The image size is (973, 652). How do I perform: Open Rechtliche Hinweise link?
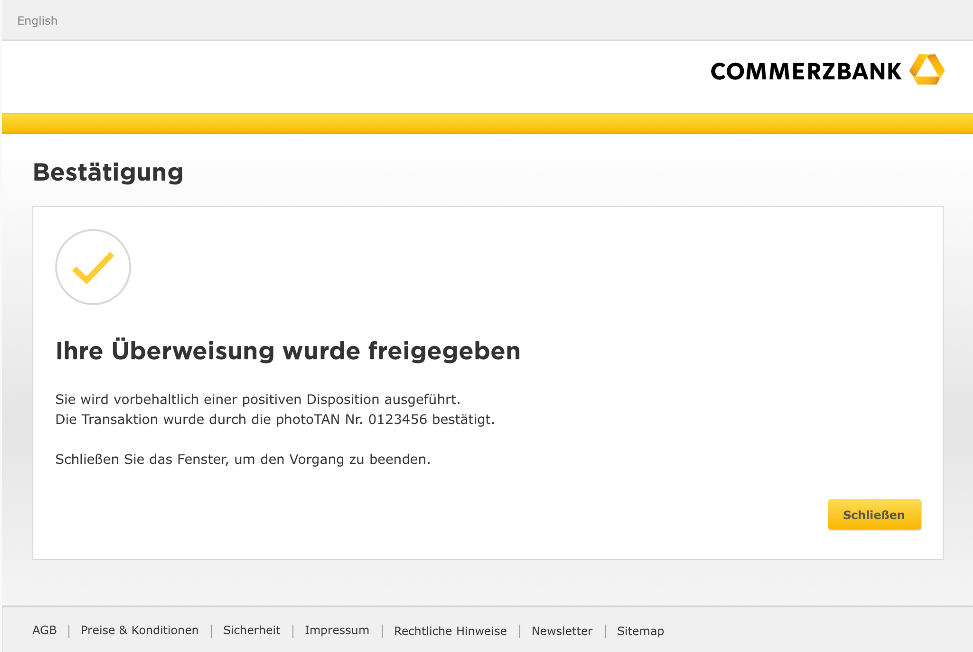pyautogui.click(x=450, y=631)
